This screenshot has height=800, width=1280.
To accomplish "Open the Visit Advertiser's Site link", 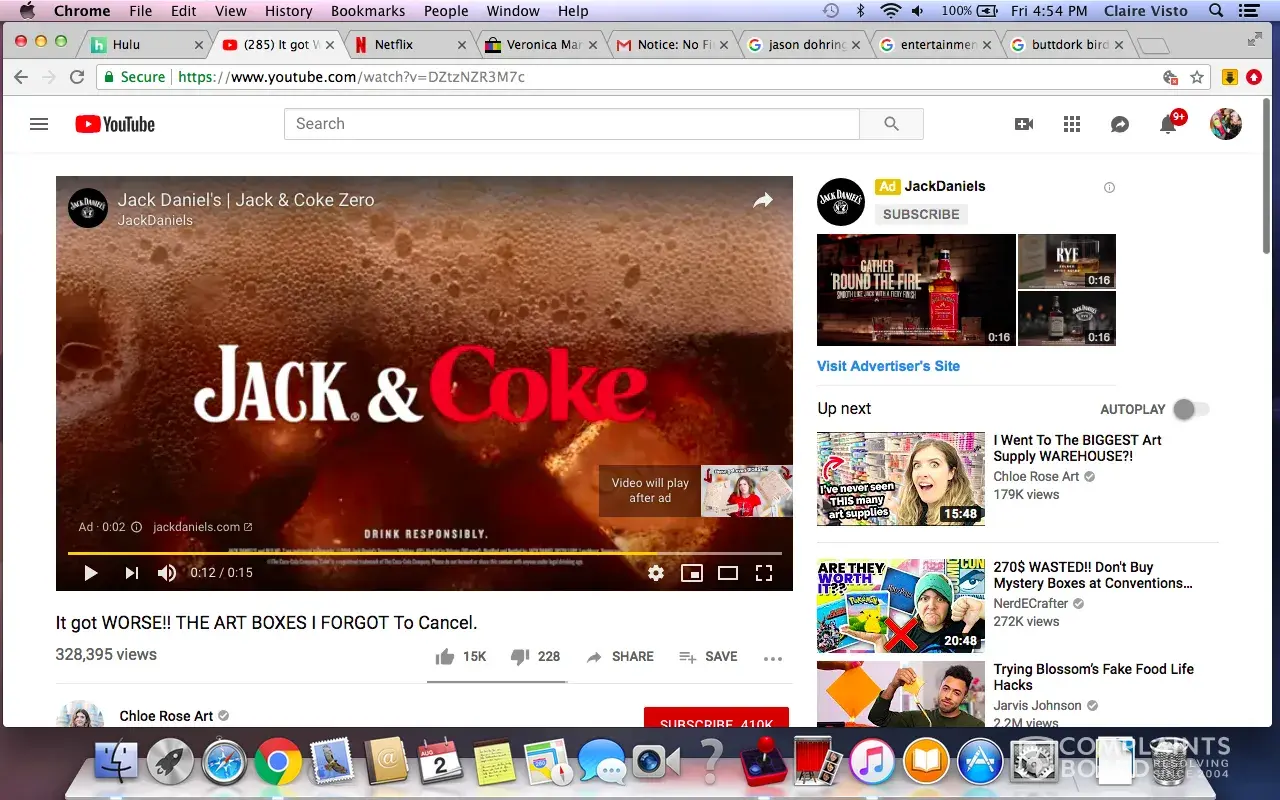I will pos(888,366).
